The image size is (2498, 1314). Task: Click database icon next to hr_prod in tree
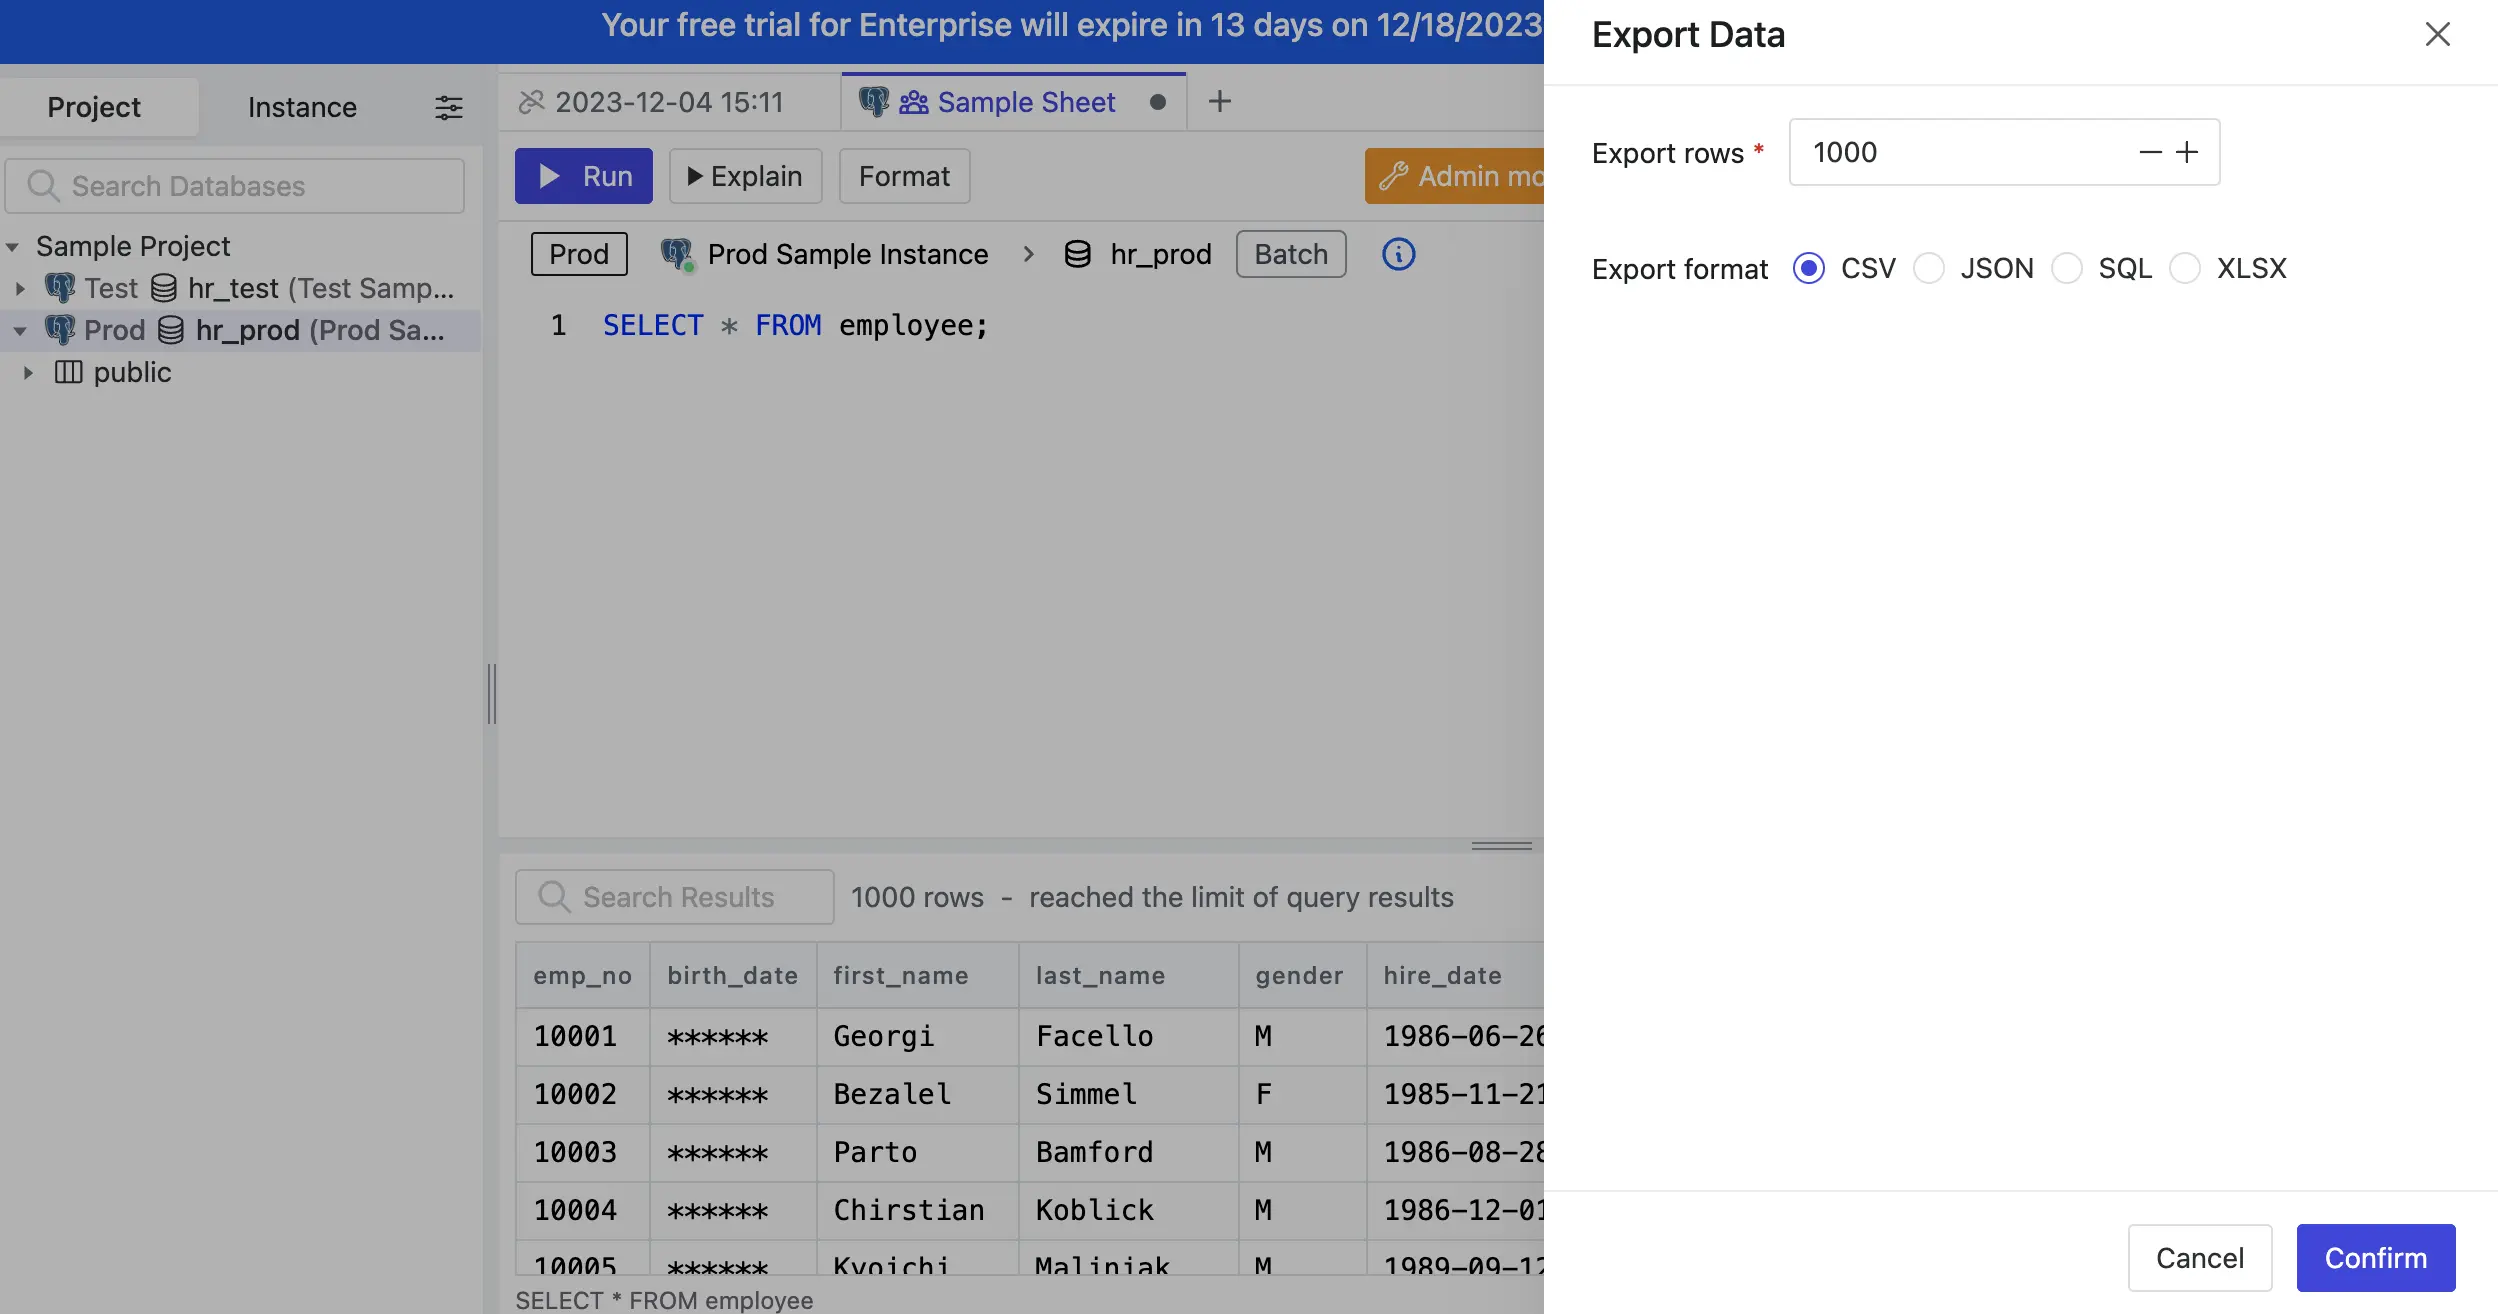point(171,330)
